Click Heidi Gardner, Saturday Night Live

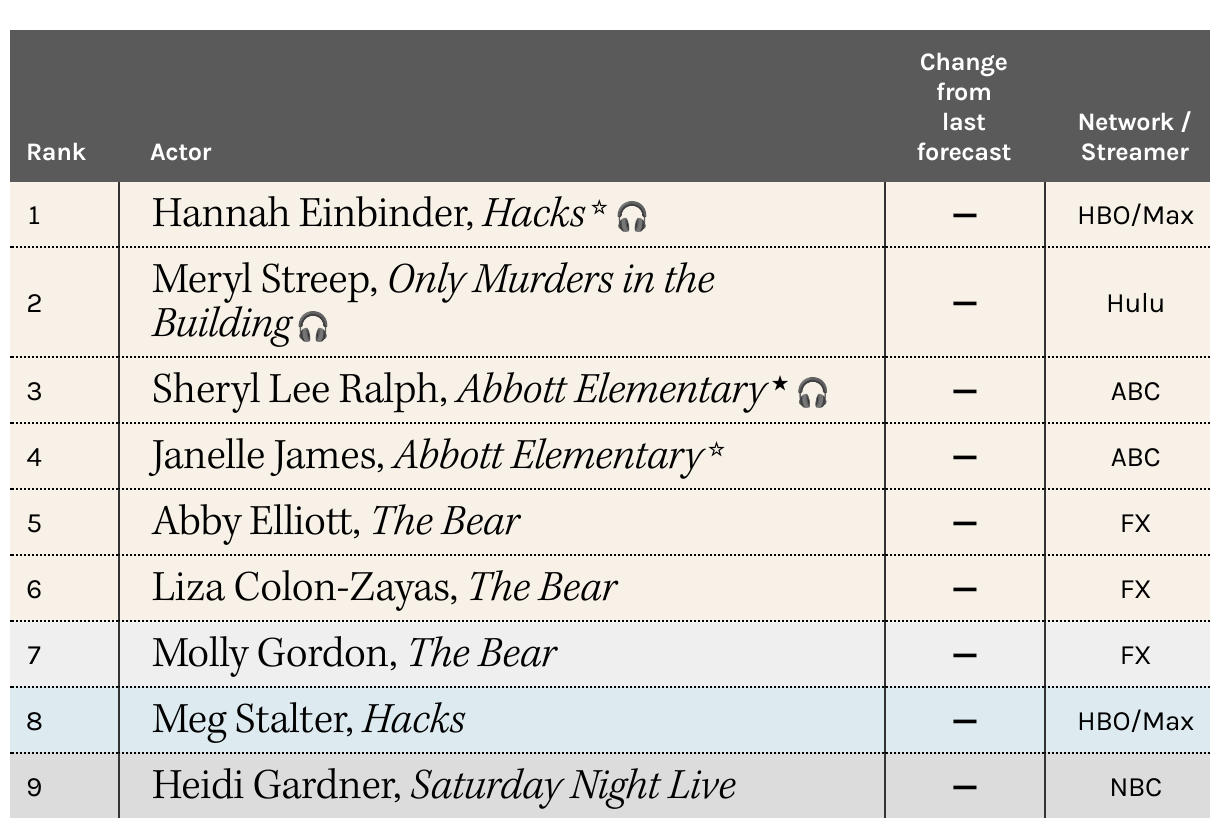[444, 785]
